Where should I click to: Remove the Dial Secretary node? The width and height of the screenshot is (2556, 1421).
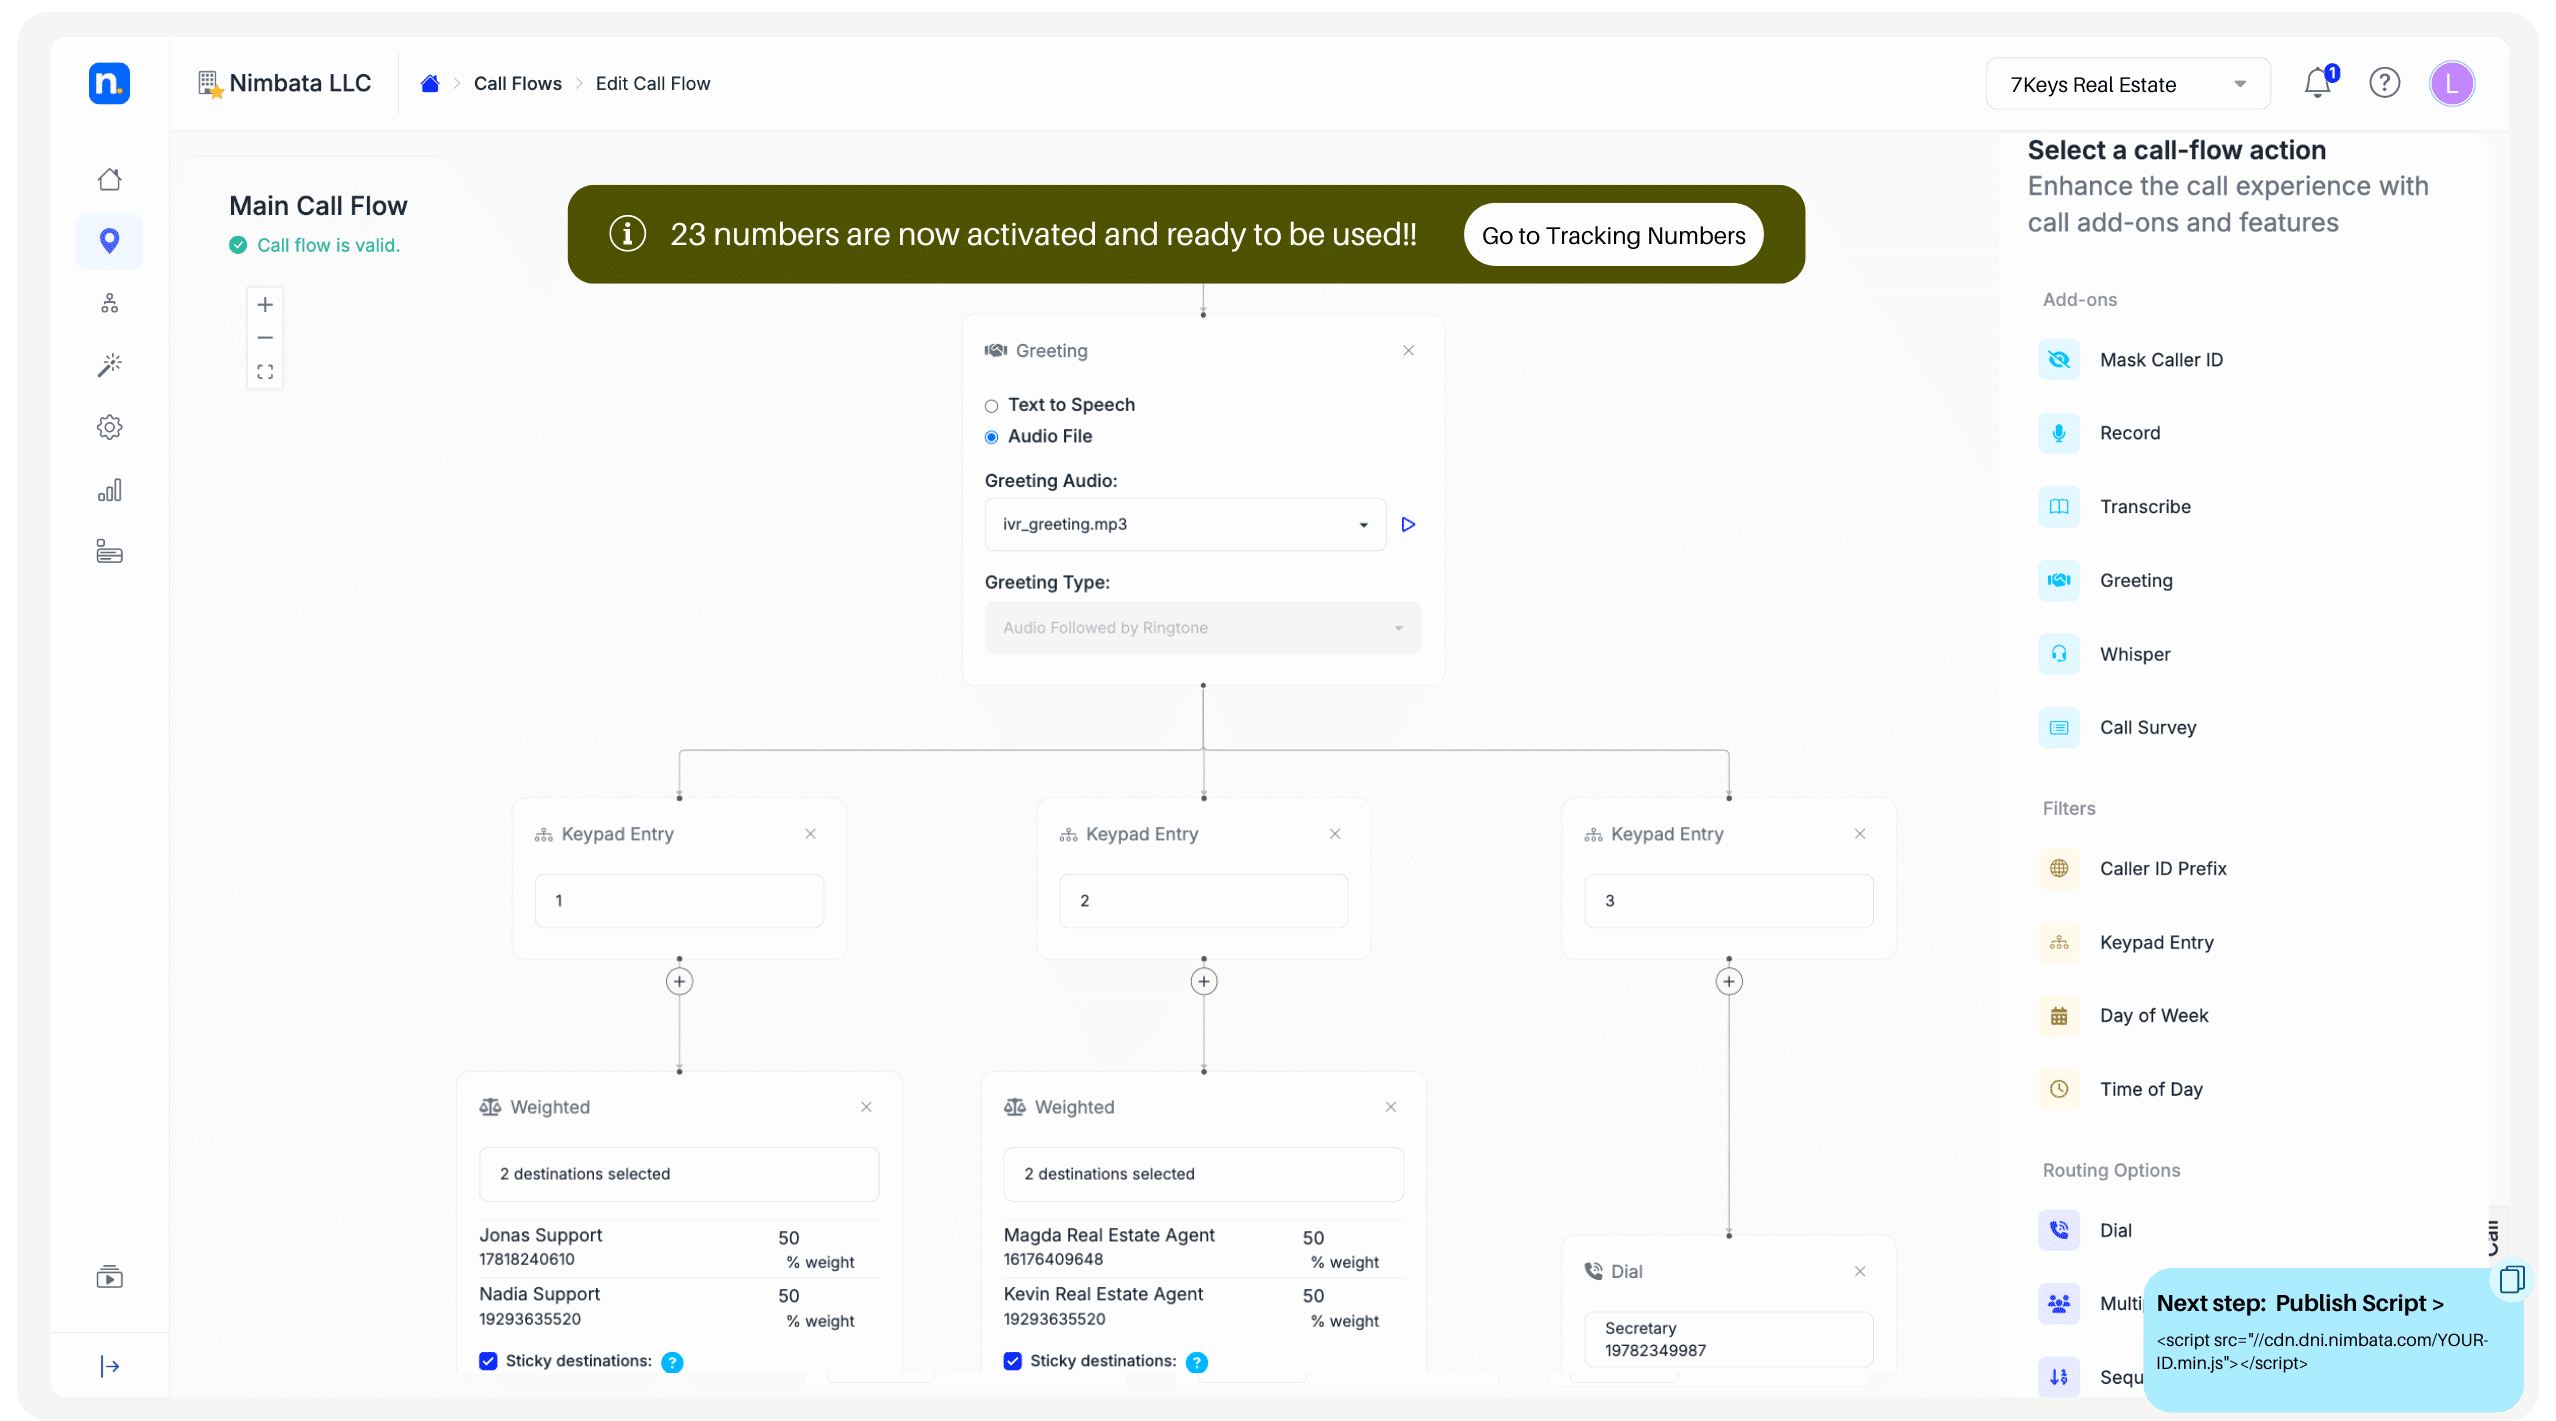[x=1860, y=1272]
